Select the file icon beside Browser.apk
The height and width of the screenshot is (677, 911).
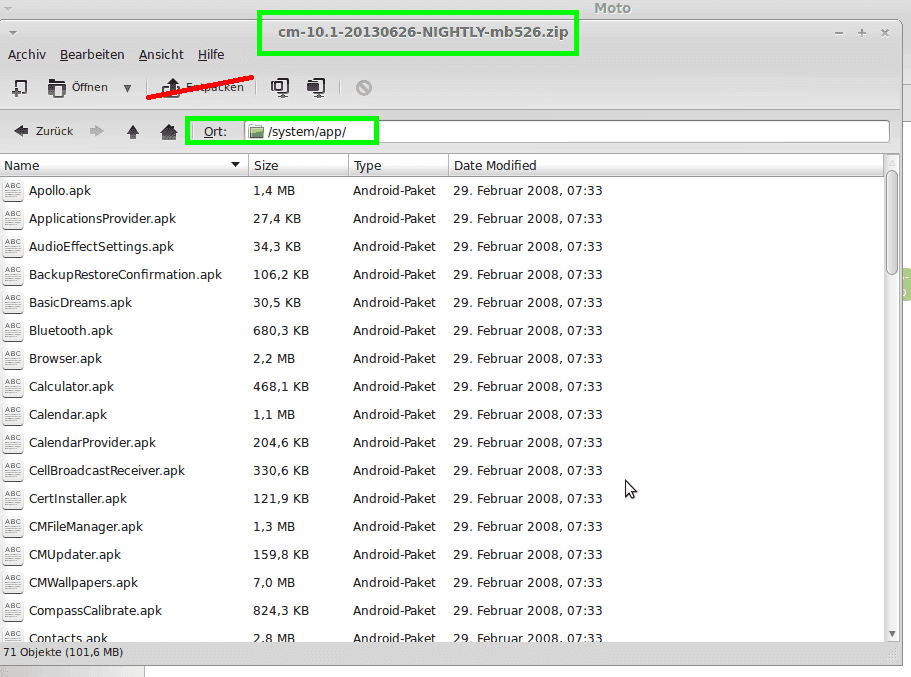point(13,359)
